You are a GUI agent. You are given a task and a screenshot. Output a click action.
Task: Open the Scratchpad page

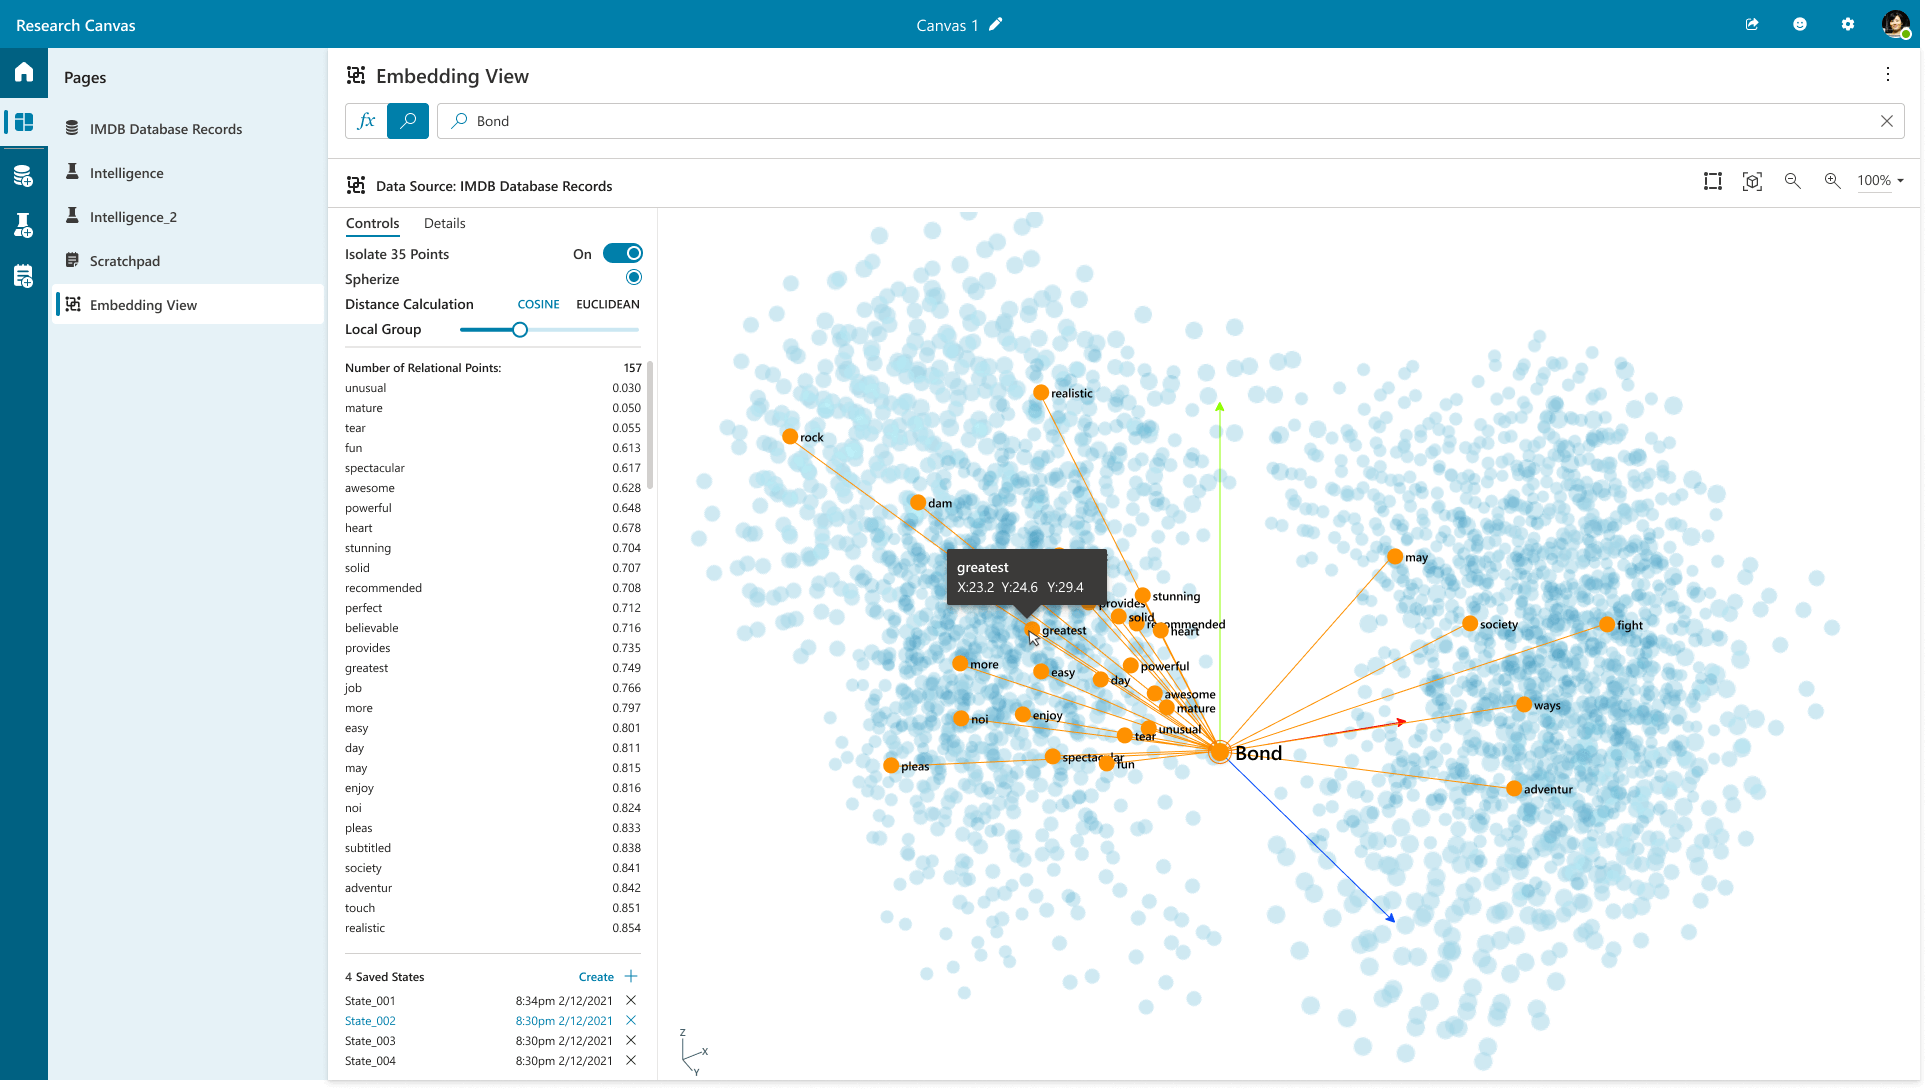click(x=125, y=261)
